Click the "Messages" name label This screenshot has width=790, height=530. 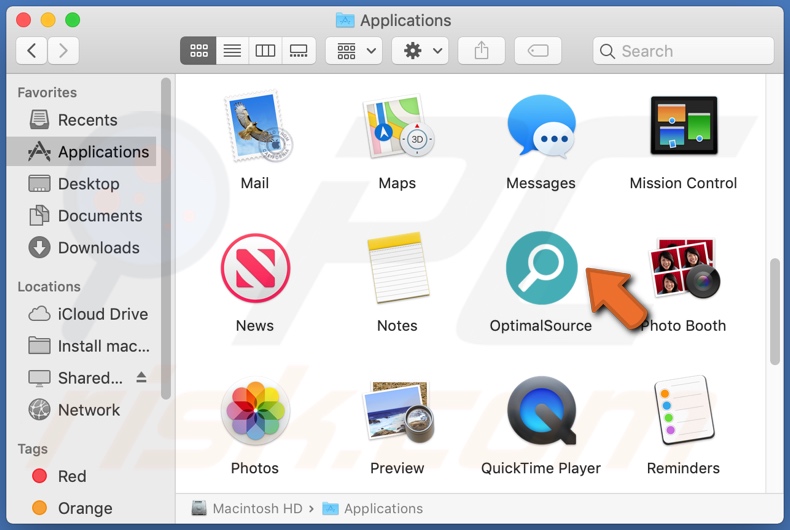541,183
